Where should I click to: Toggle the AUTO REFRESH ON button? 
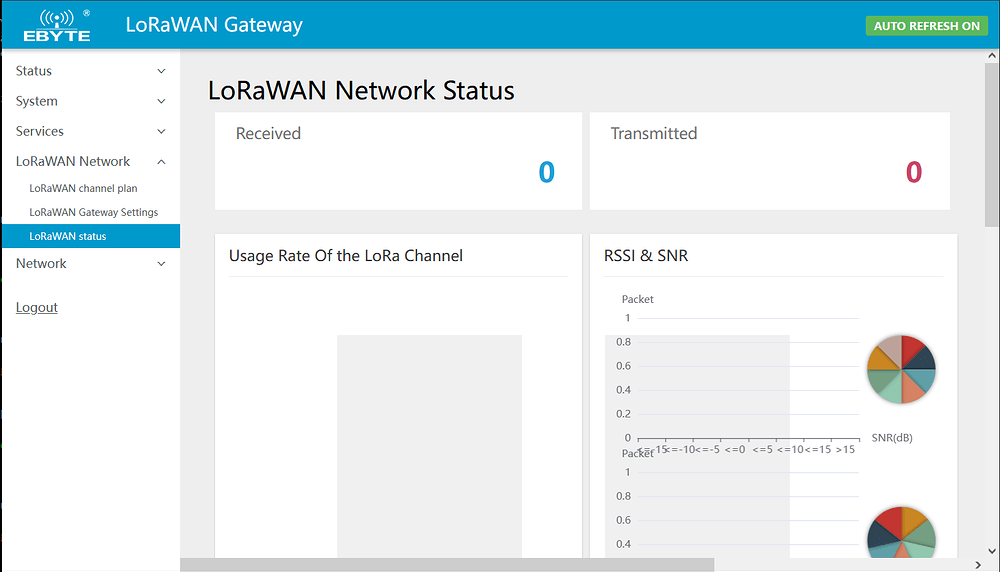click(926, 26)
